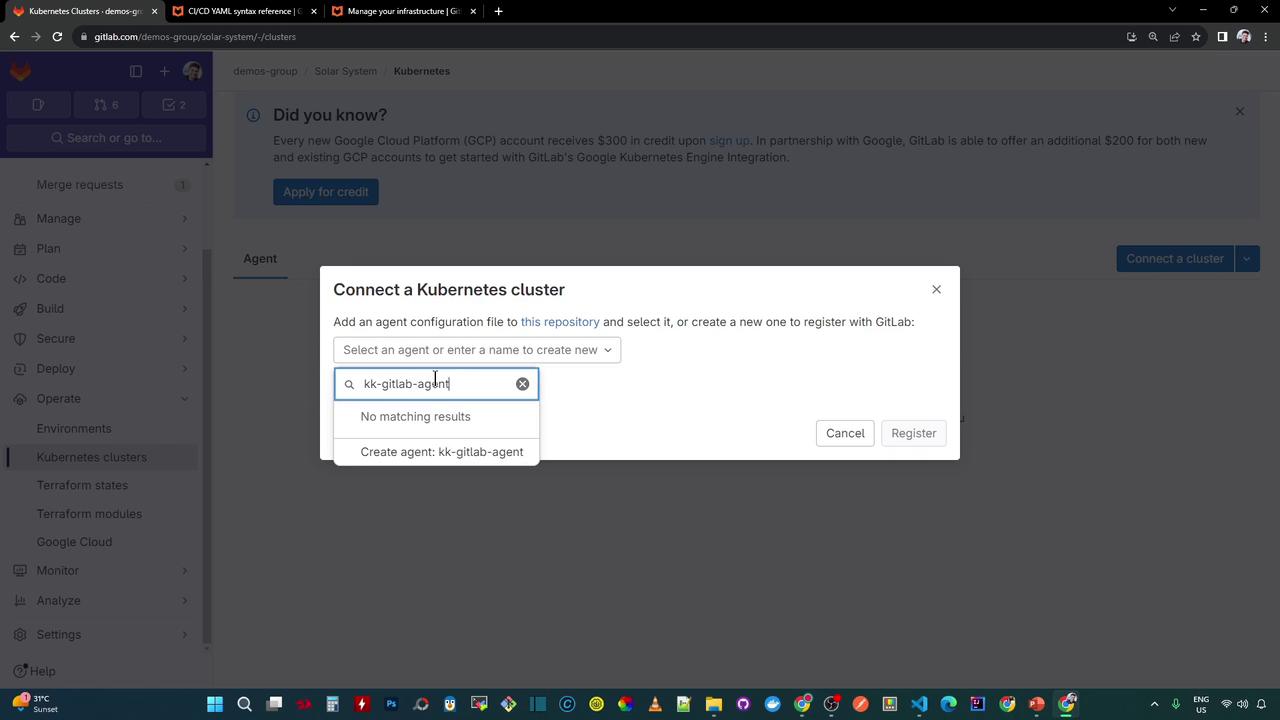Open the Help item in sidebar
Screen dimensions: 1280x720
[35, 671]
